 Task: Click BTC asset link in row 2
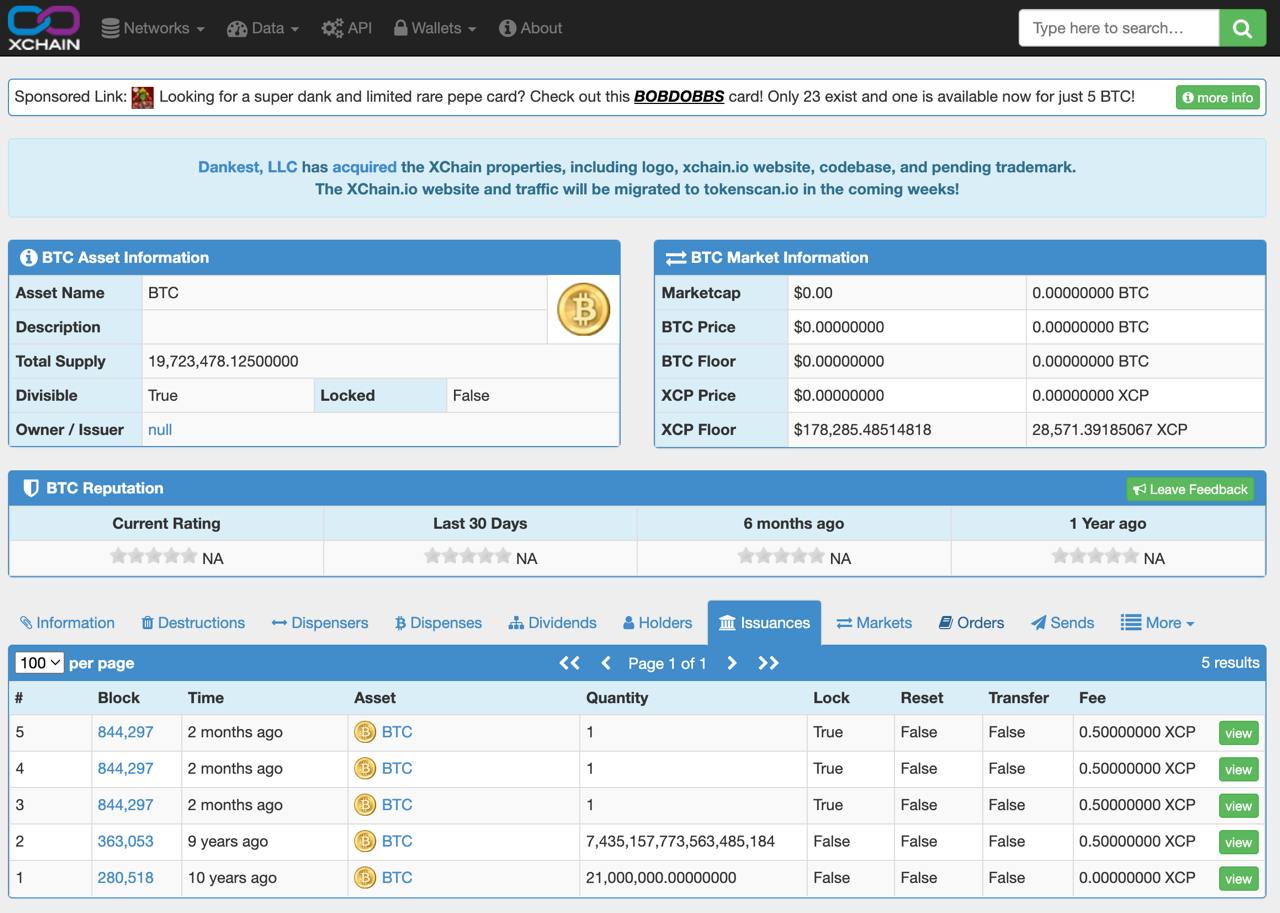point(397,841)
